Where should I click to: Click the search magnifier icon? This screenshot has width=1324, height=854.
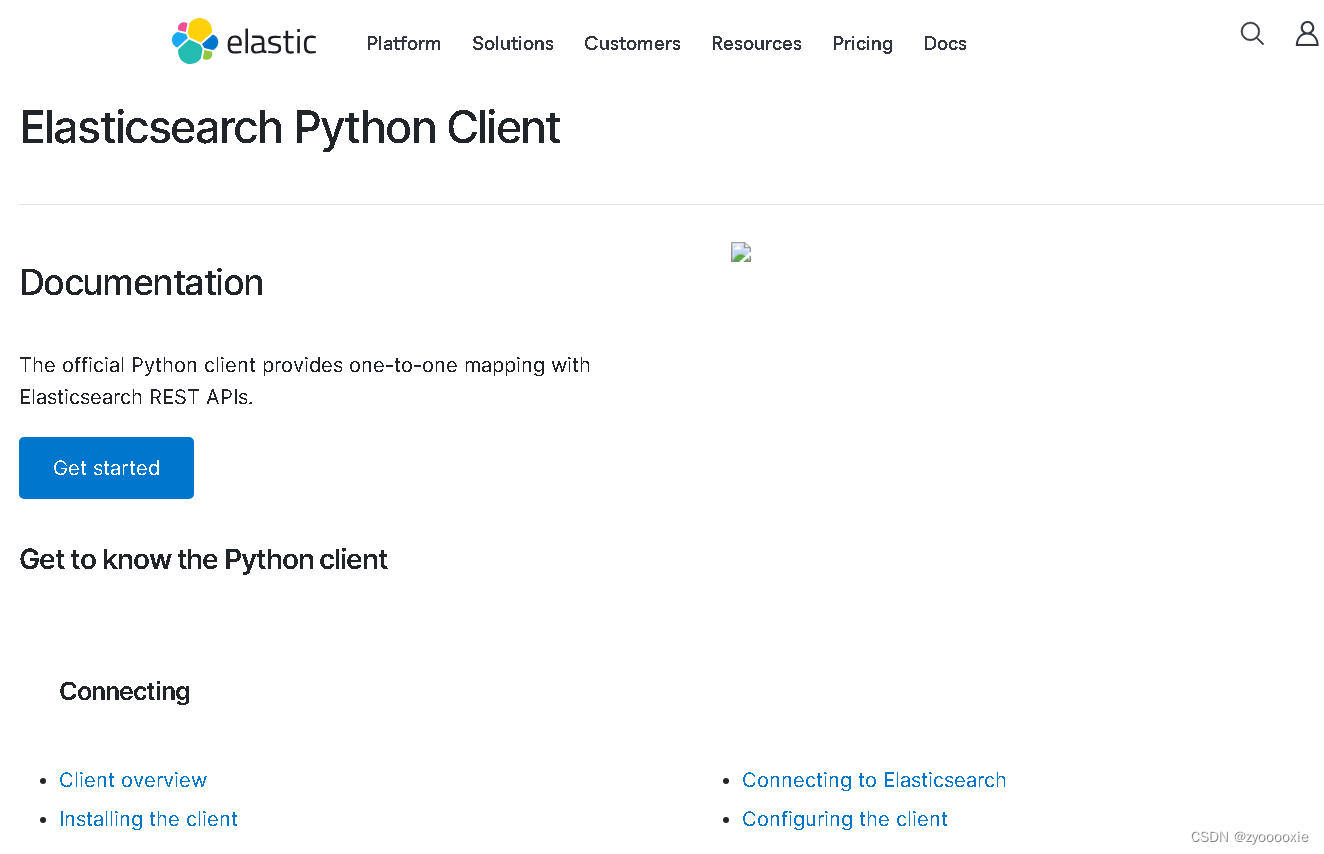[x=1252, y=33]
